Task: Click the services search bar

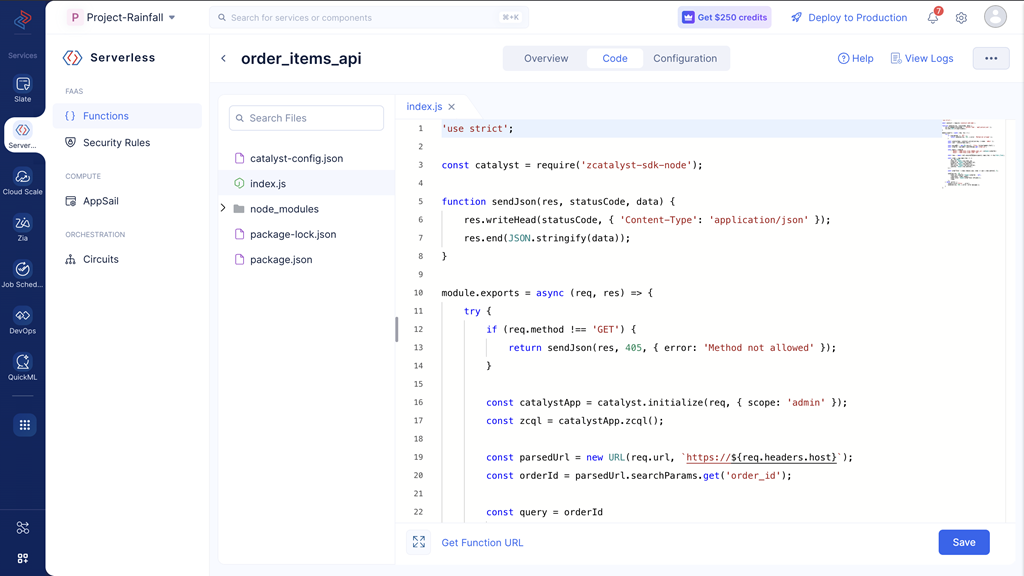Action: pos(369,18)
